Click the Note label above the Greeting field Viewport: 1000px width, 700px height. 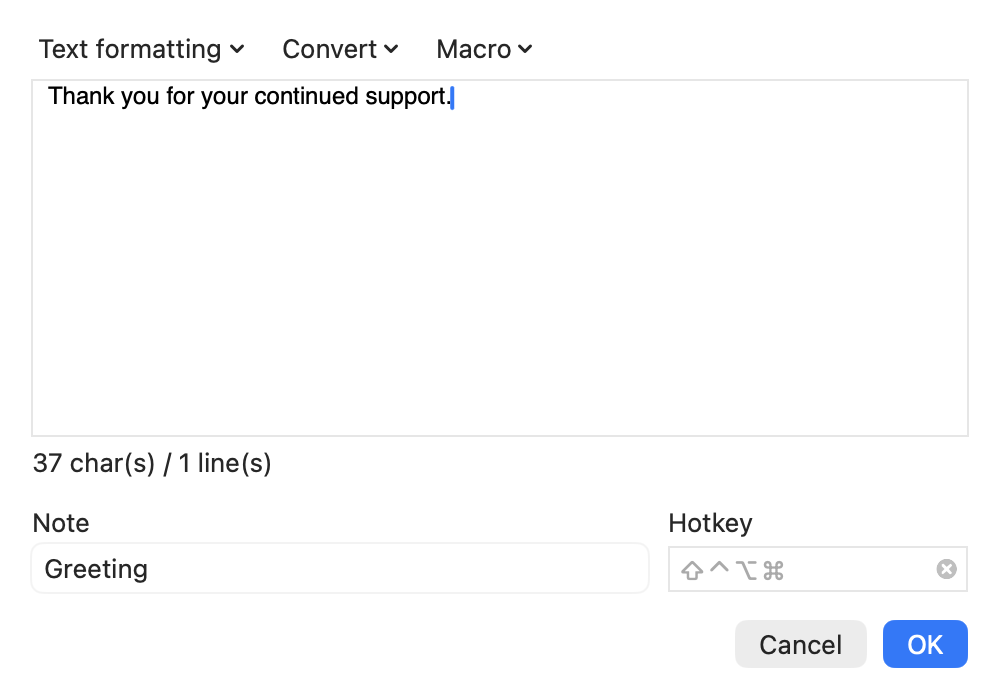coord(61,523)
